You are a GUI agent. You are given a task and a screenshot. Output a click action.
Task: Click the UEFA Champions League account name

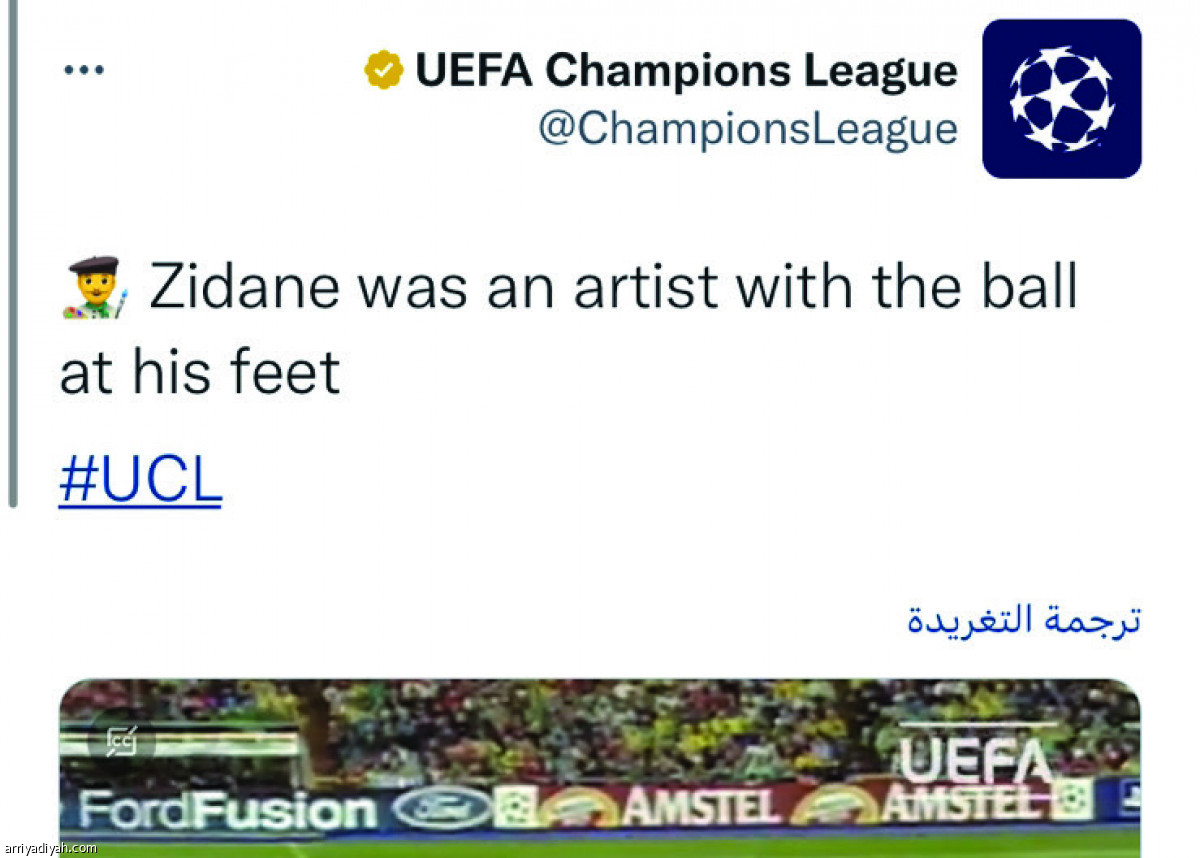pos(686,70)
